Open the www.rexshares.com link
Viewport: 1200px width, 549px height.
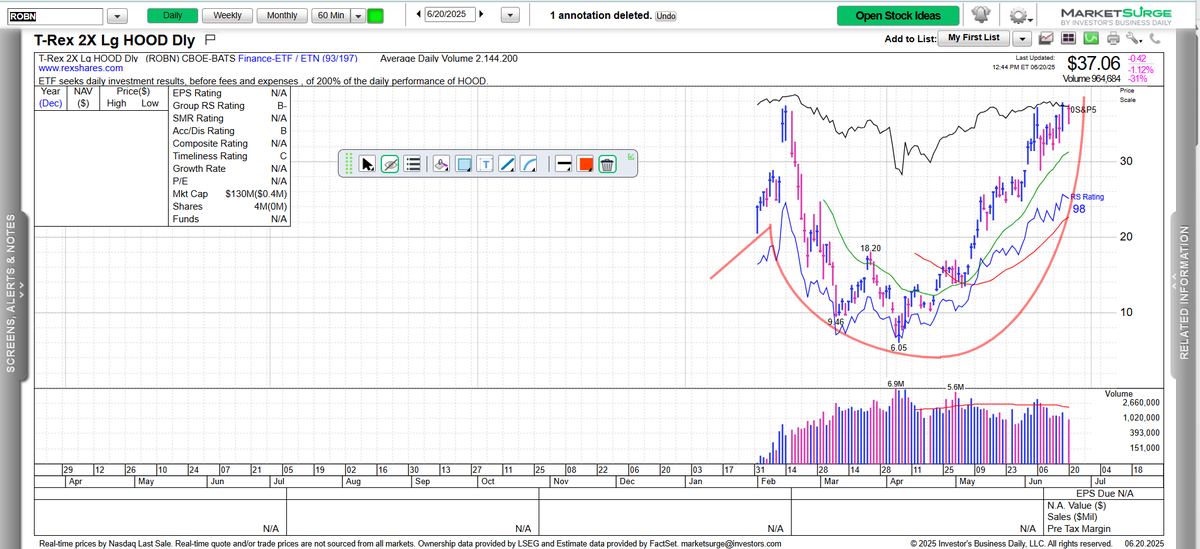80,69
